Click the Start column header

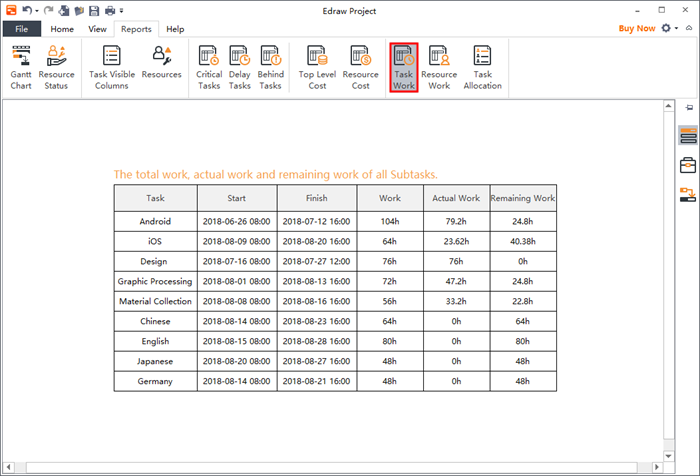(237, 198)
